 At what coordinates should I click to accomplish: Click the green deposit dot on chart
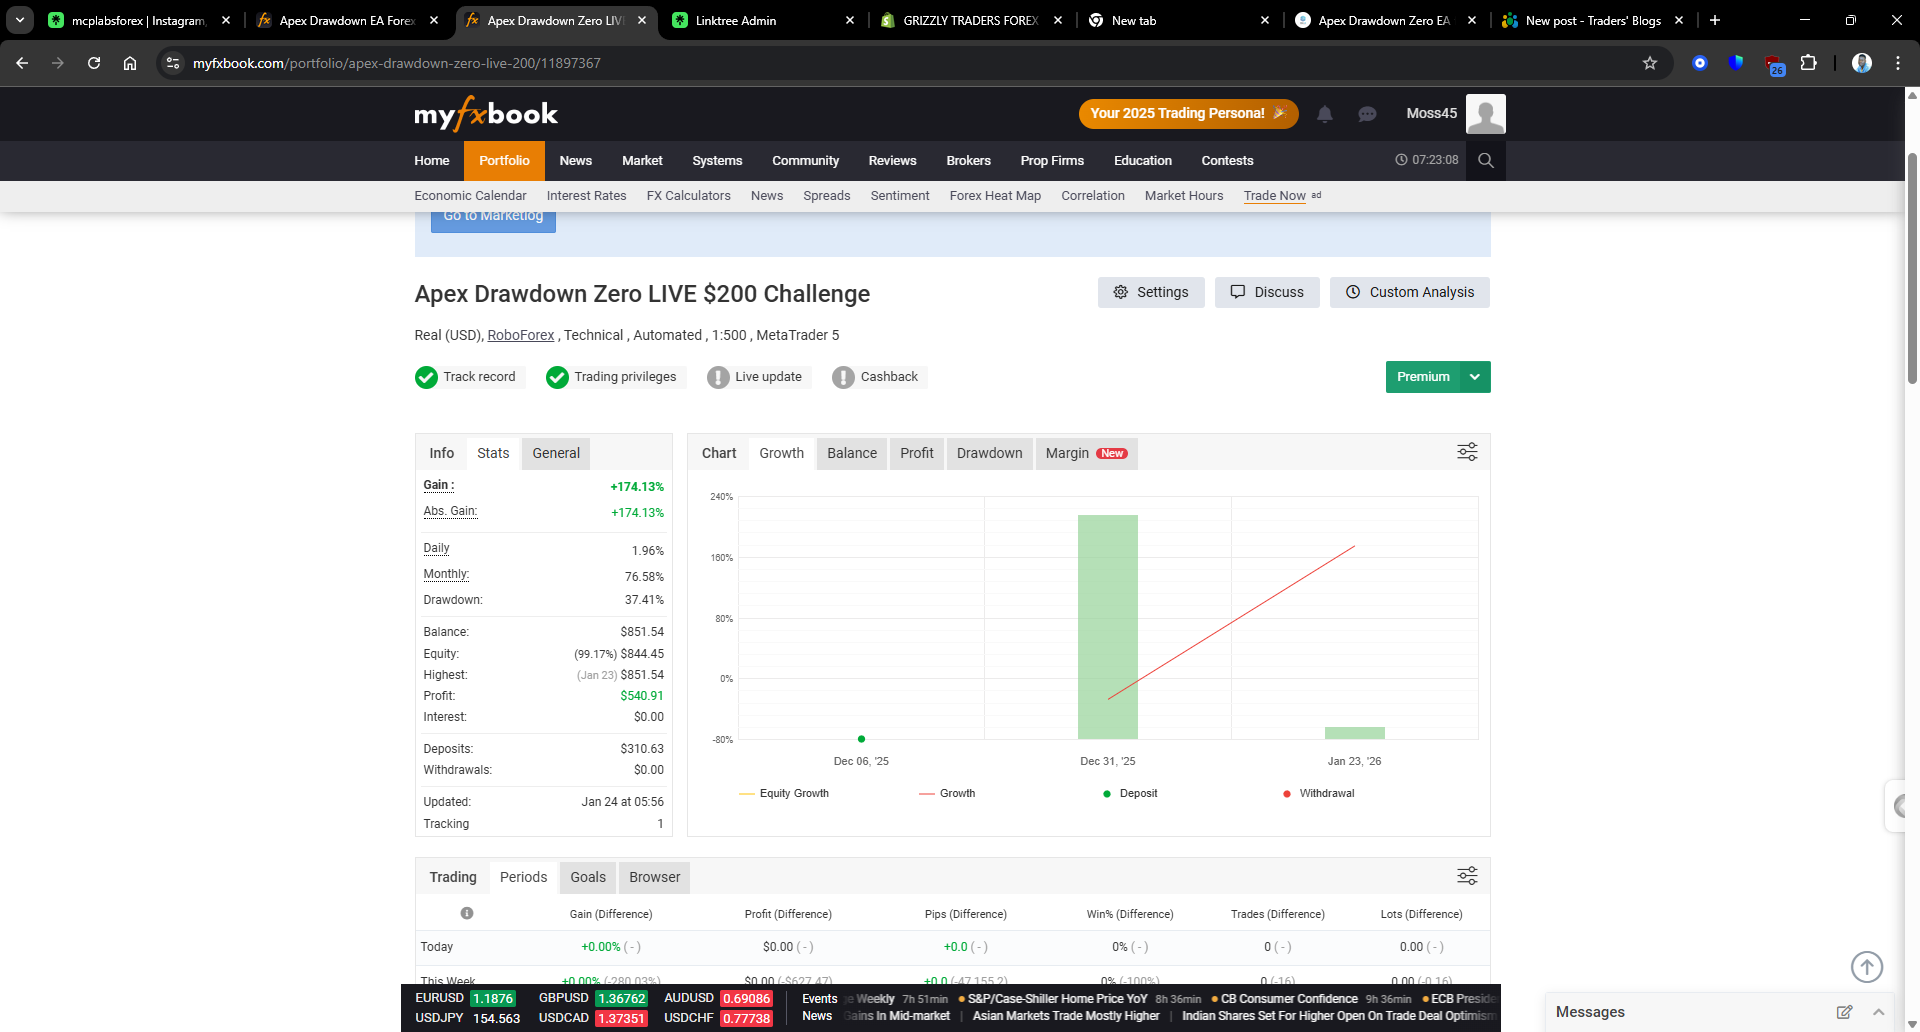861,739
